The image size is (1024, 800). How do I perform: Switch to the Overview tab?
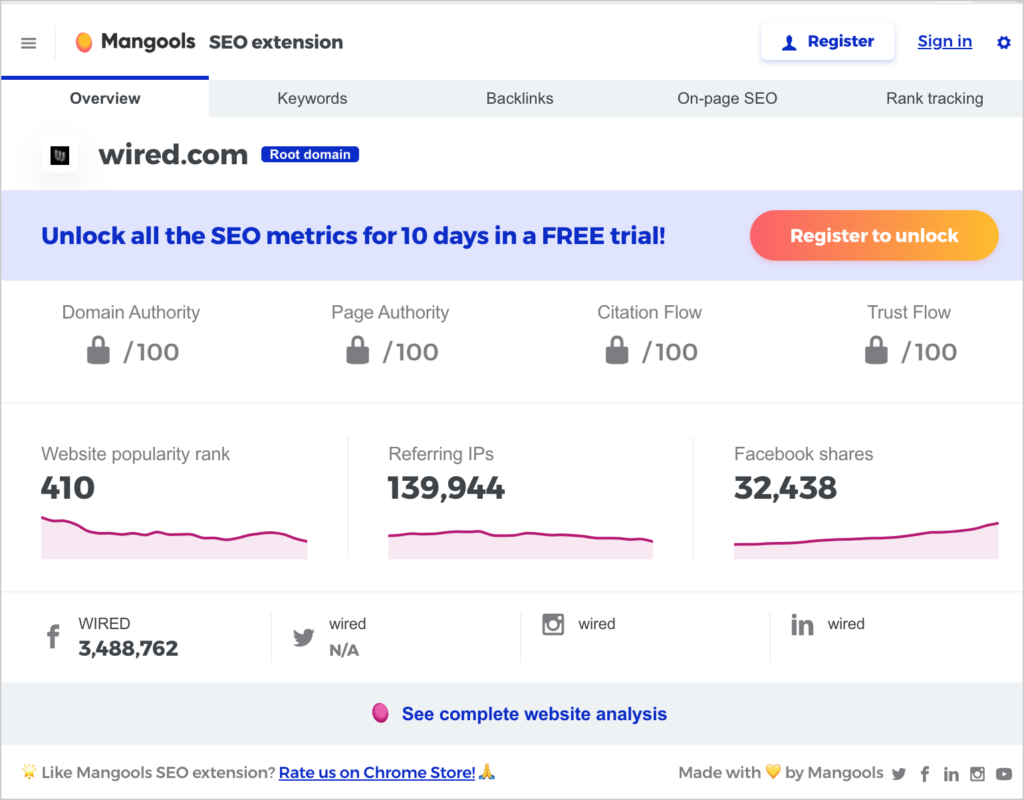click(x=105, y=98)
